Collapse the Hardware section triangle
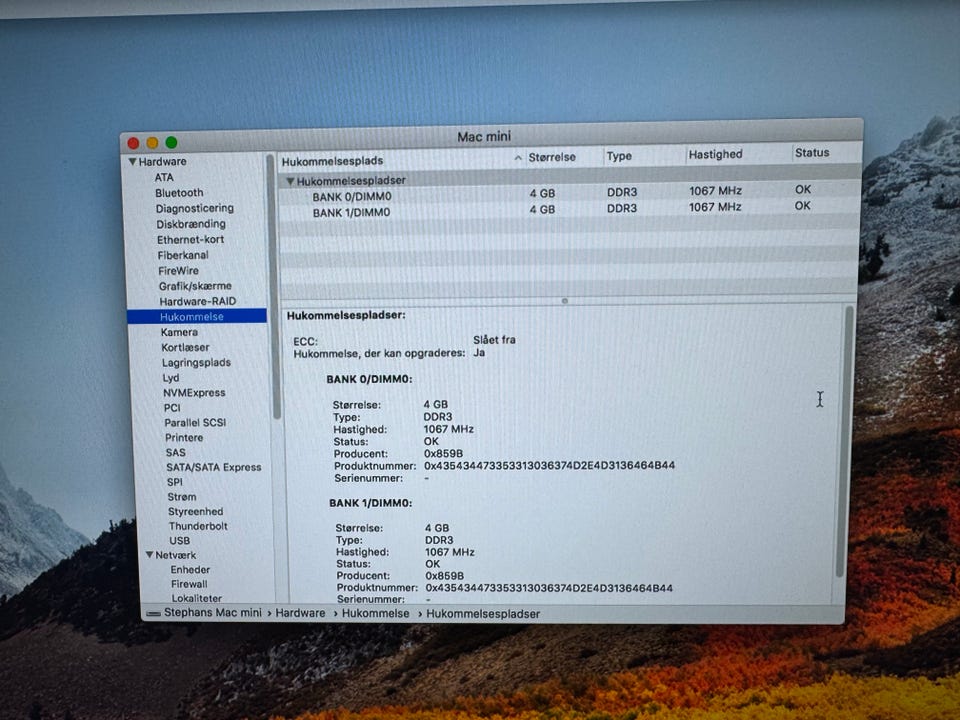 (x=132, y=162)
